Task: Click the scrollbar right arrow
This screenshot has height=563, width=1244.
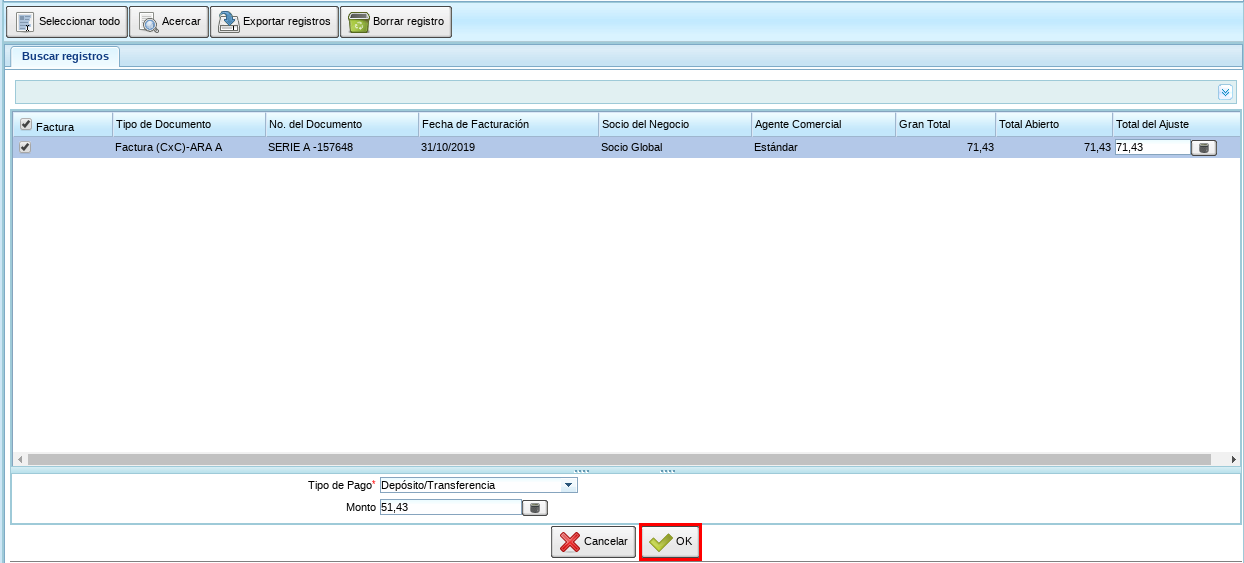Action: (1233, 459)
